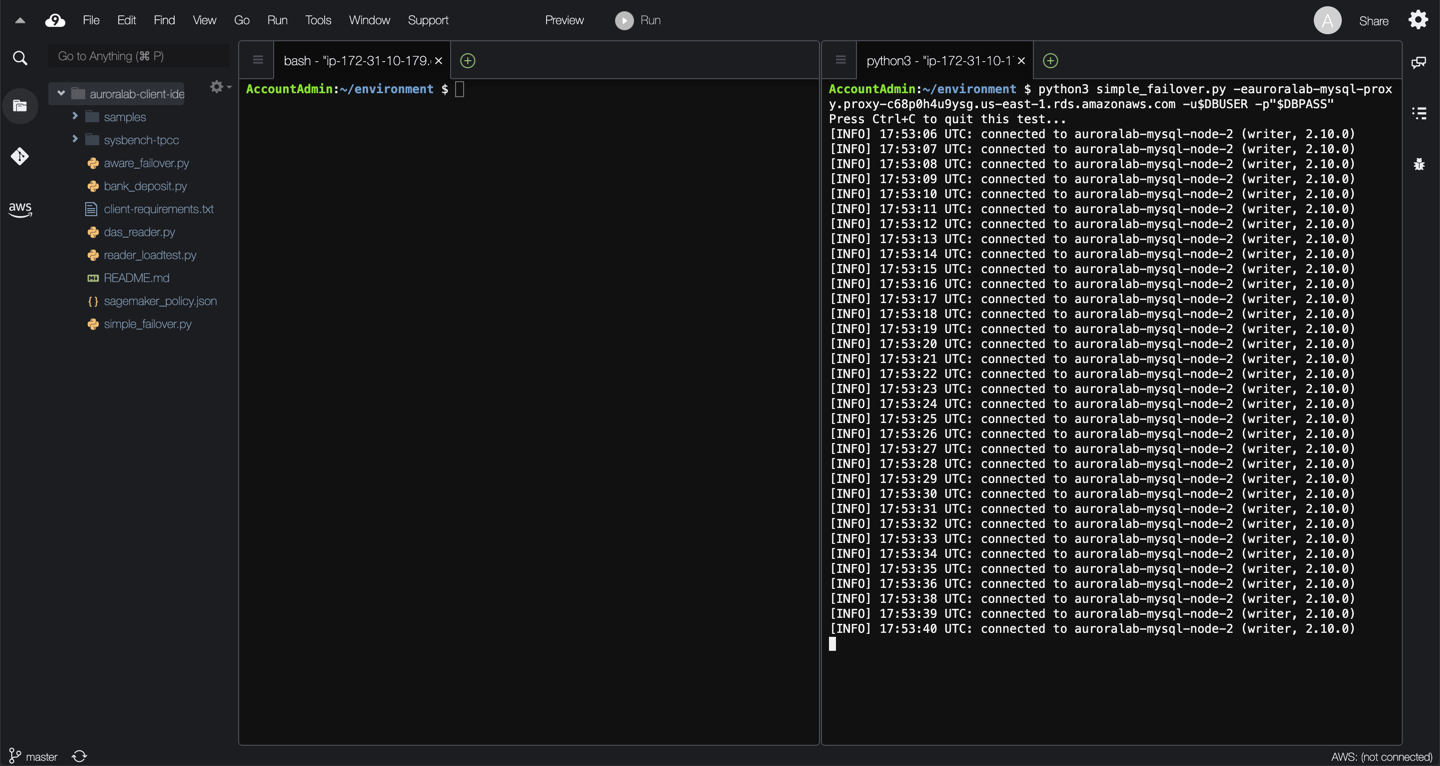This screenshot has height=766, width=1440.
Task: Add new tab in left terminal pane
Action: pyautogui.click(x=467, y=61)
